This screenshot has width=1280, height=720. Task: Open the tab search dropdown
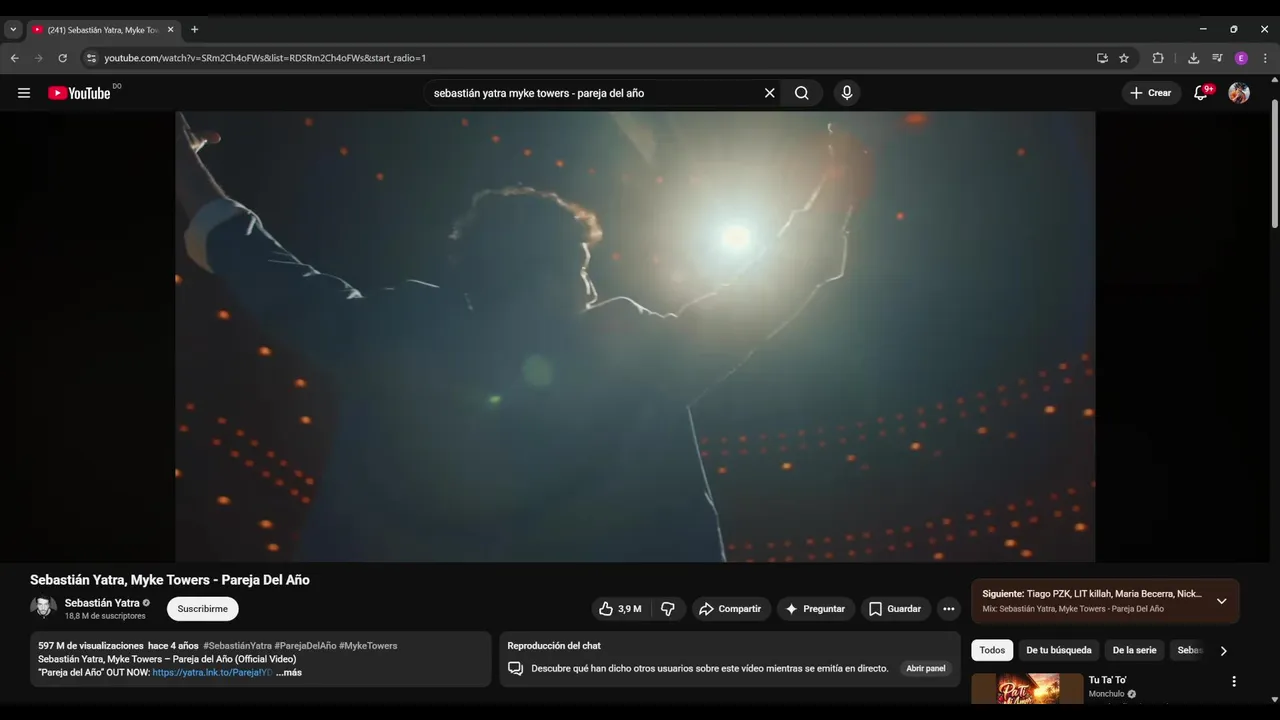point(13,30)
